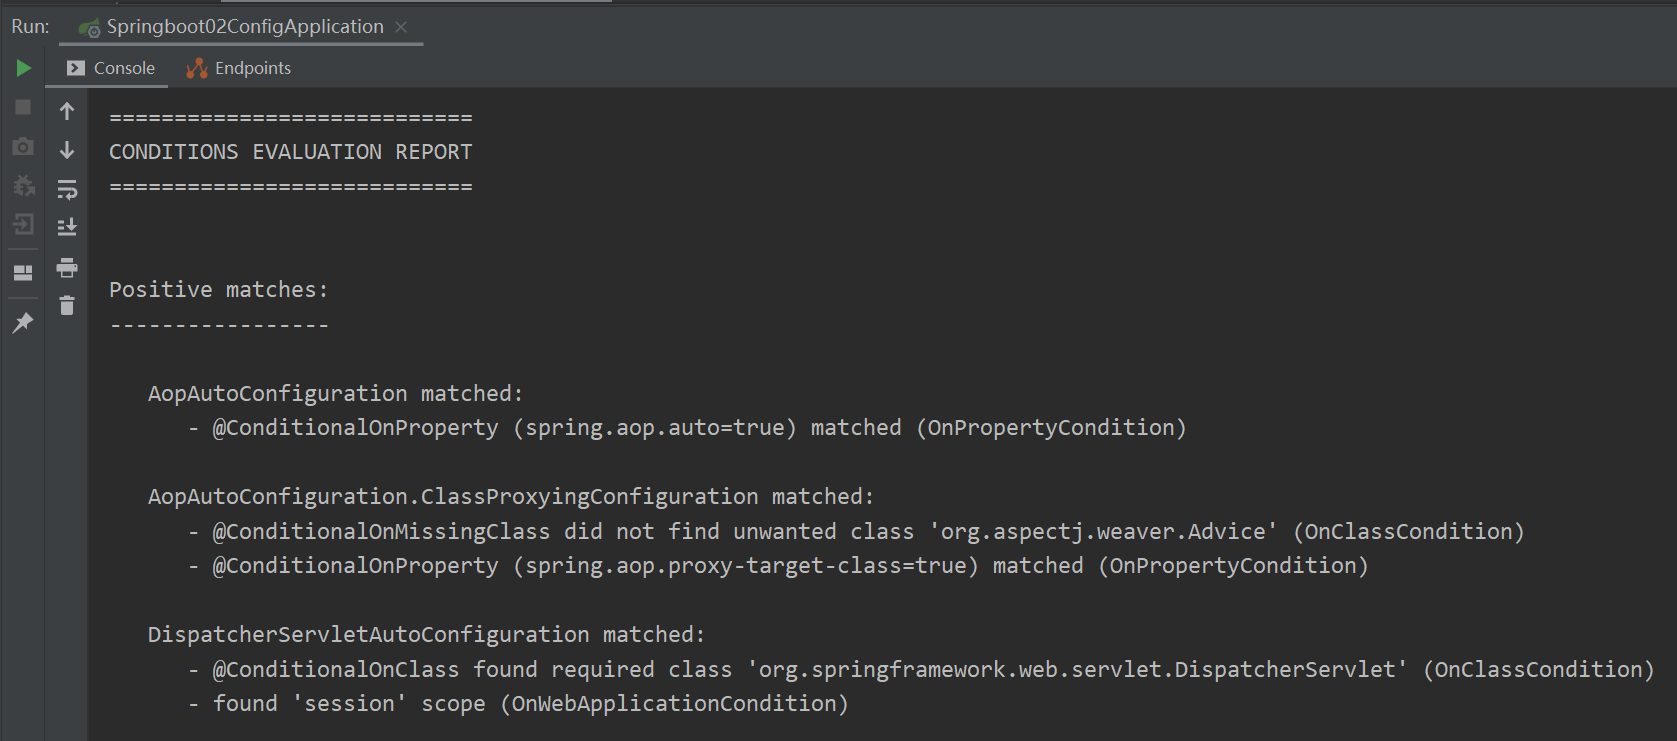This screenshot has height=741, width=1677.
Task: Click the 'DispatcherServletAutoConfiguration matched:' line
Action: click(426, 635)
